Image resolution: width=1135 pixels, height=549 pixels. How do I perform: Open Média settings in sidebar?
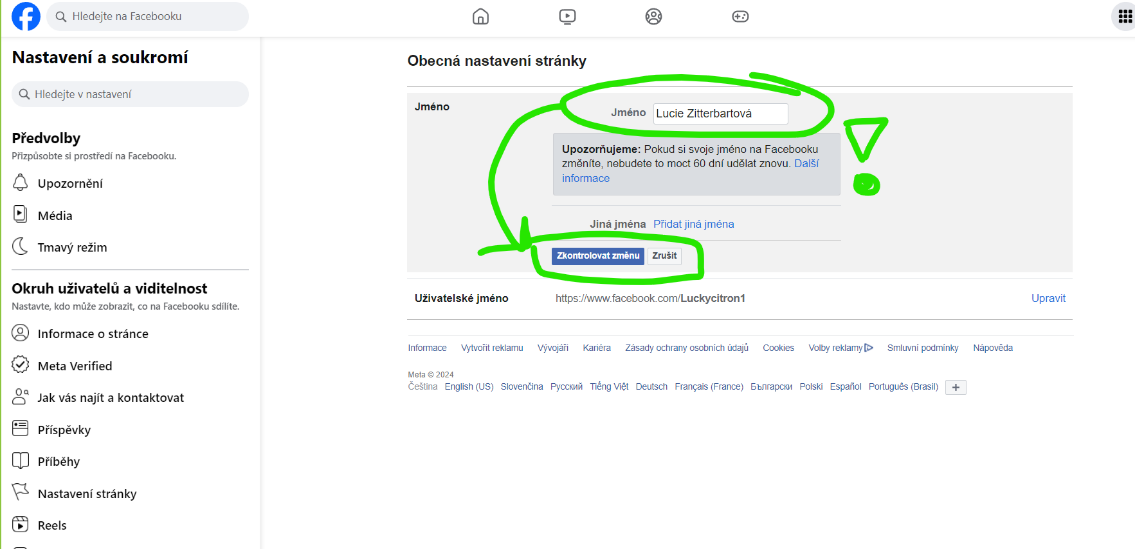(x=55, y=215)
